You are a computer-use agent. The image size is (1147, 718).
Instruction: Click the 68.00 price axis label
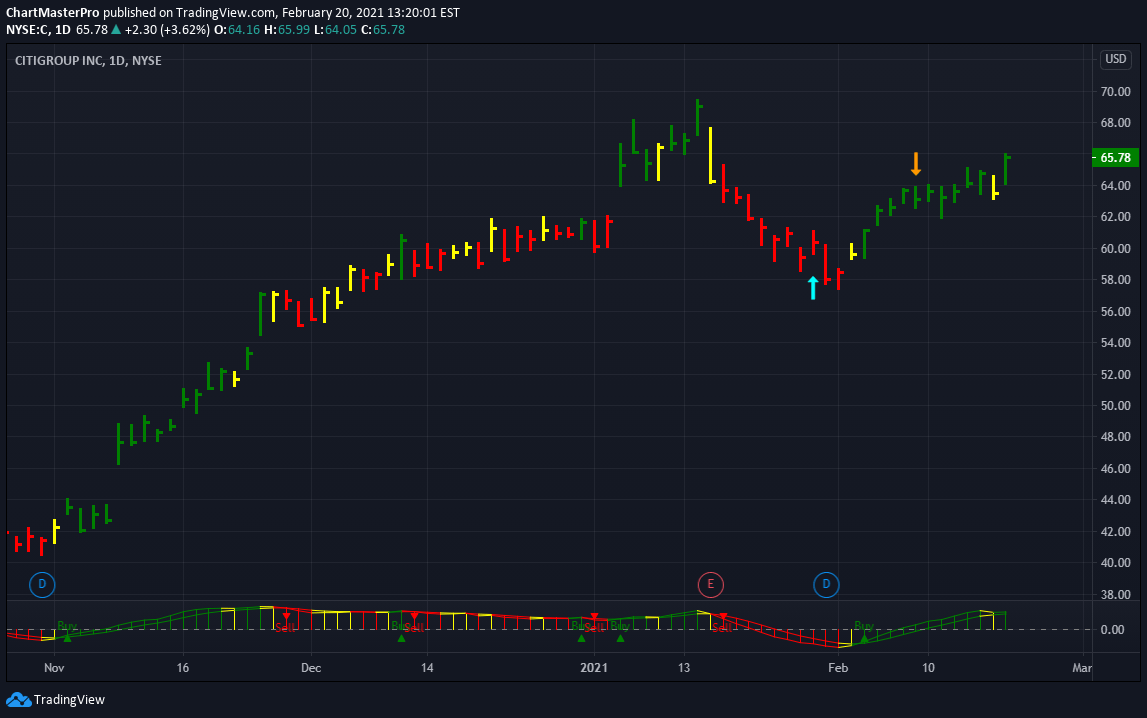1116,123
